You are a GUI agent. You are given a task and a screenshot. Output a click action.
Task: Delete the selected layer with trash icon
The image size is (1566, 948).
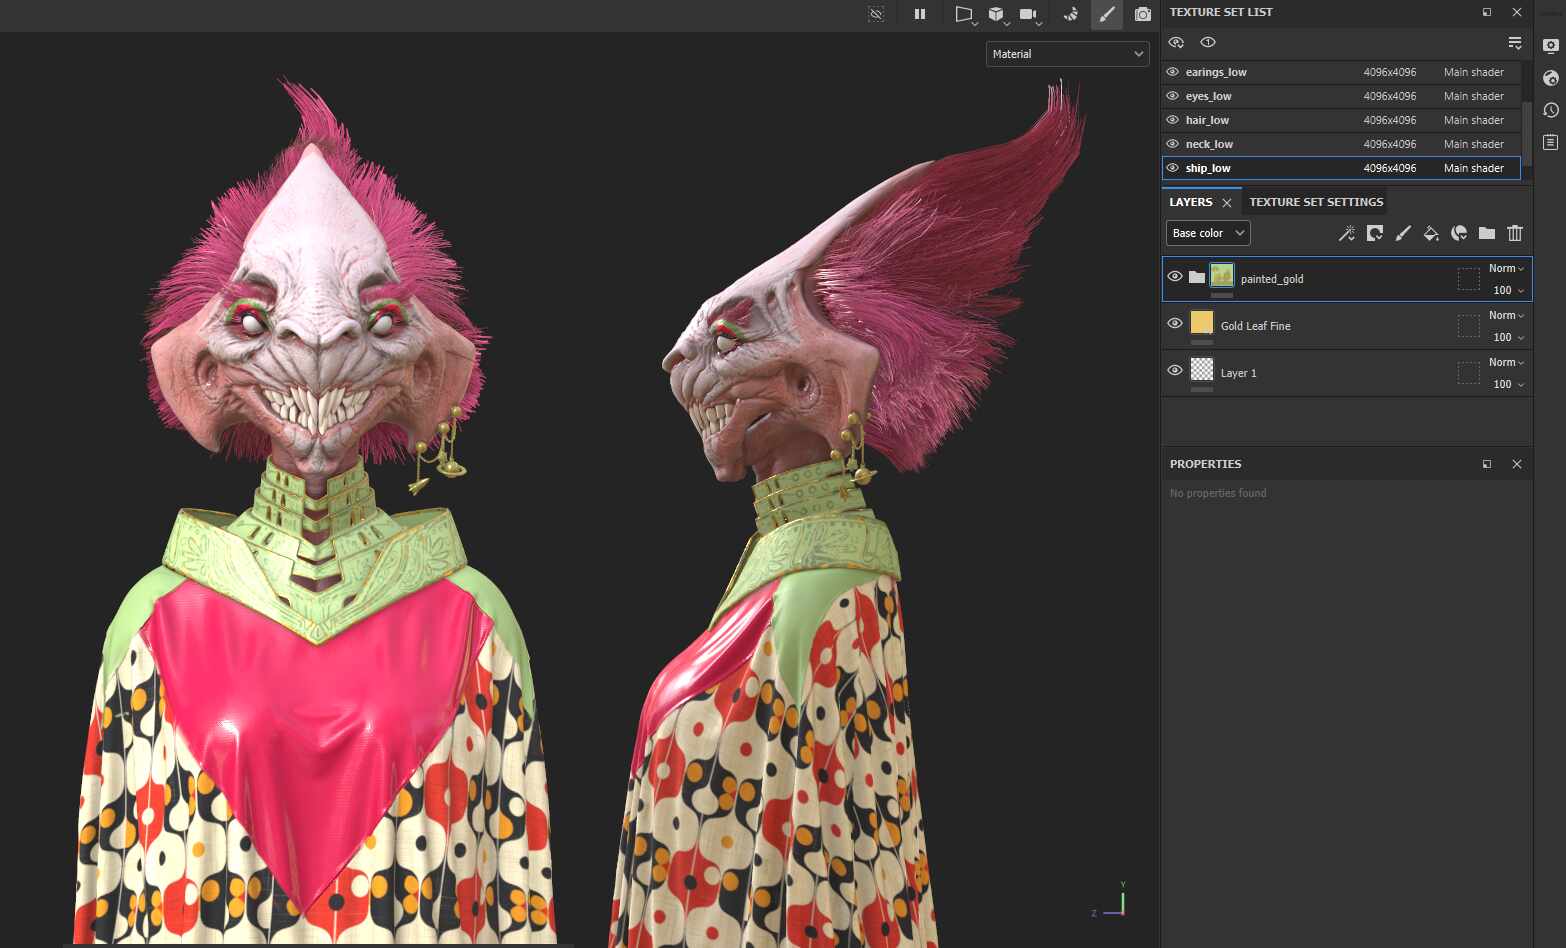click(1515, 233)
